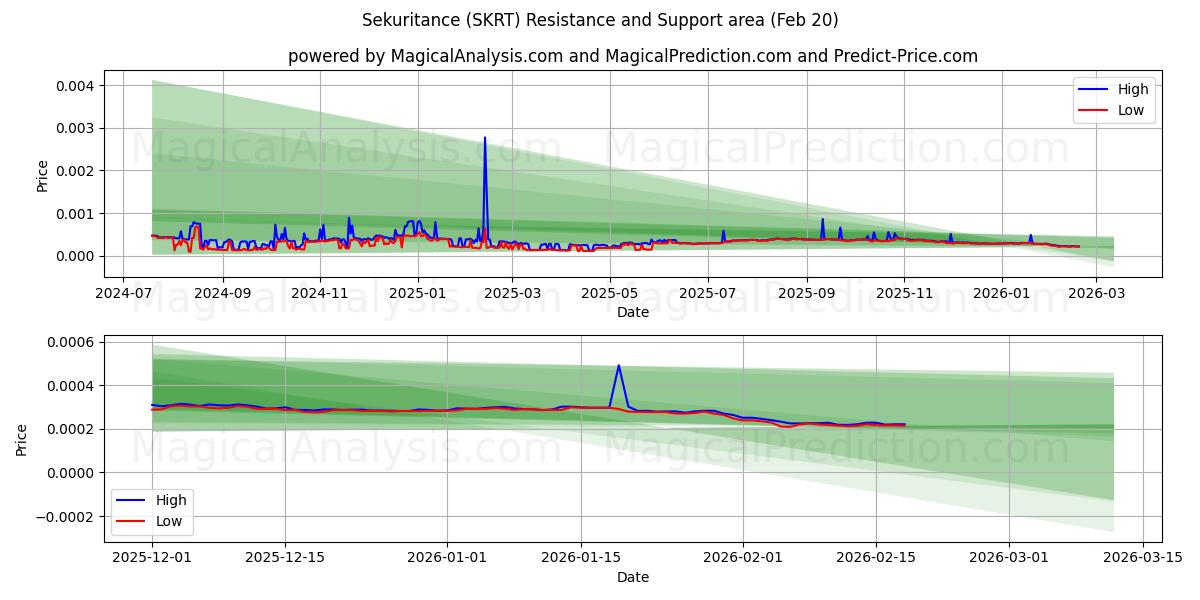Open the top-right legend panel
This screenshot has width=1200, height=600.
[1115, 99]
